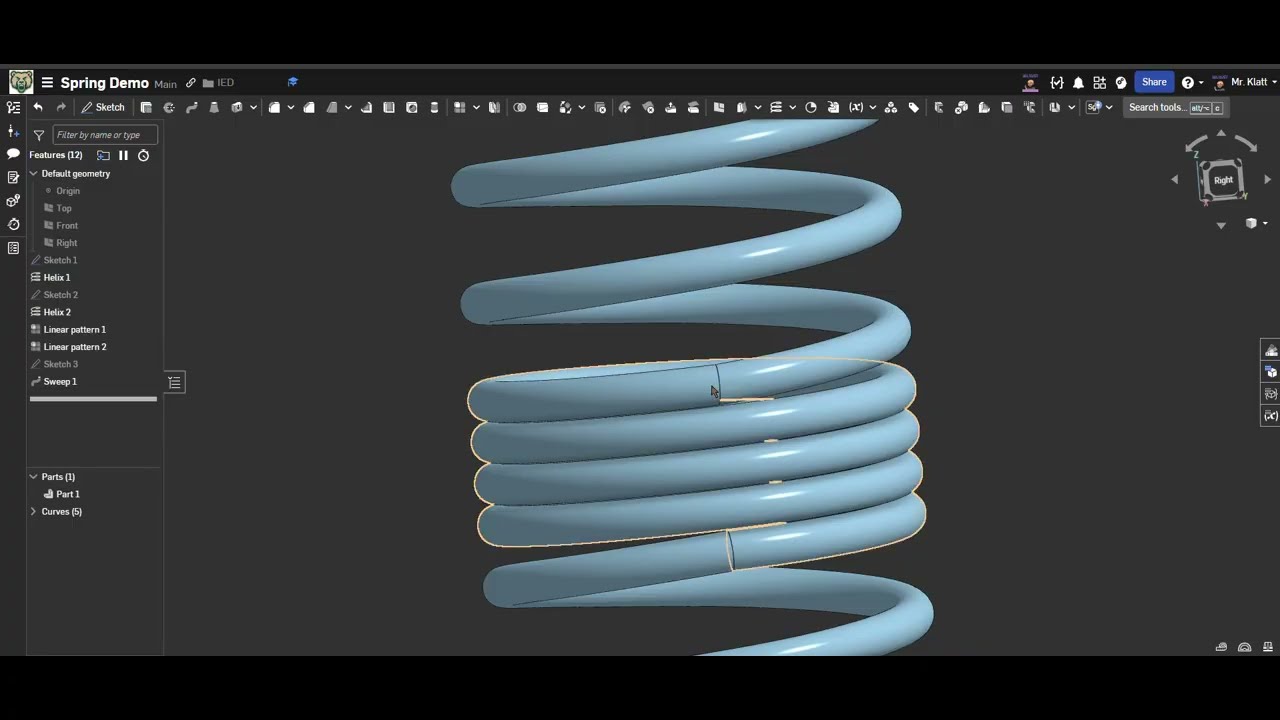Select the Thicken tool icon
1280x720 pixels.
pos(237,107)
